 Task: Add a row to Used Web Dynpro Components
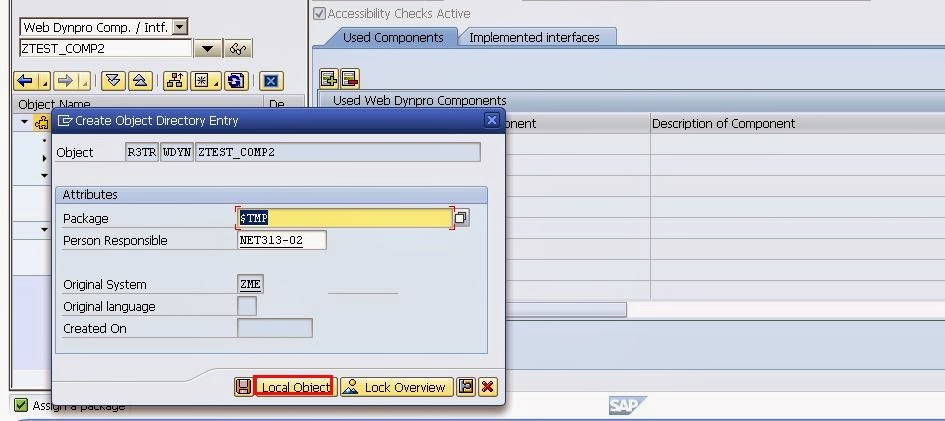(x=328, y=78)
